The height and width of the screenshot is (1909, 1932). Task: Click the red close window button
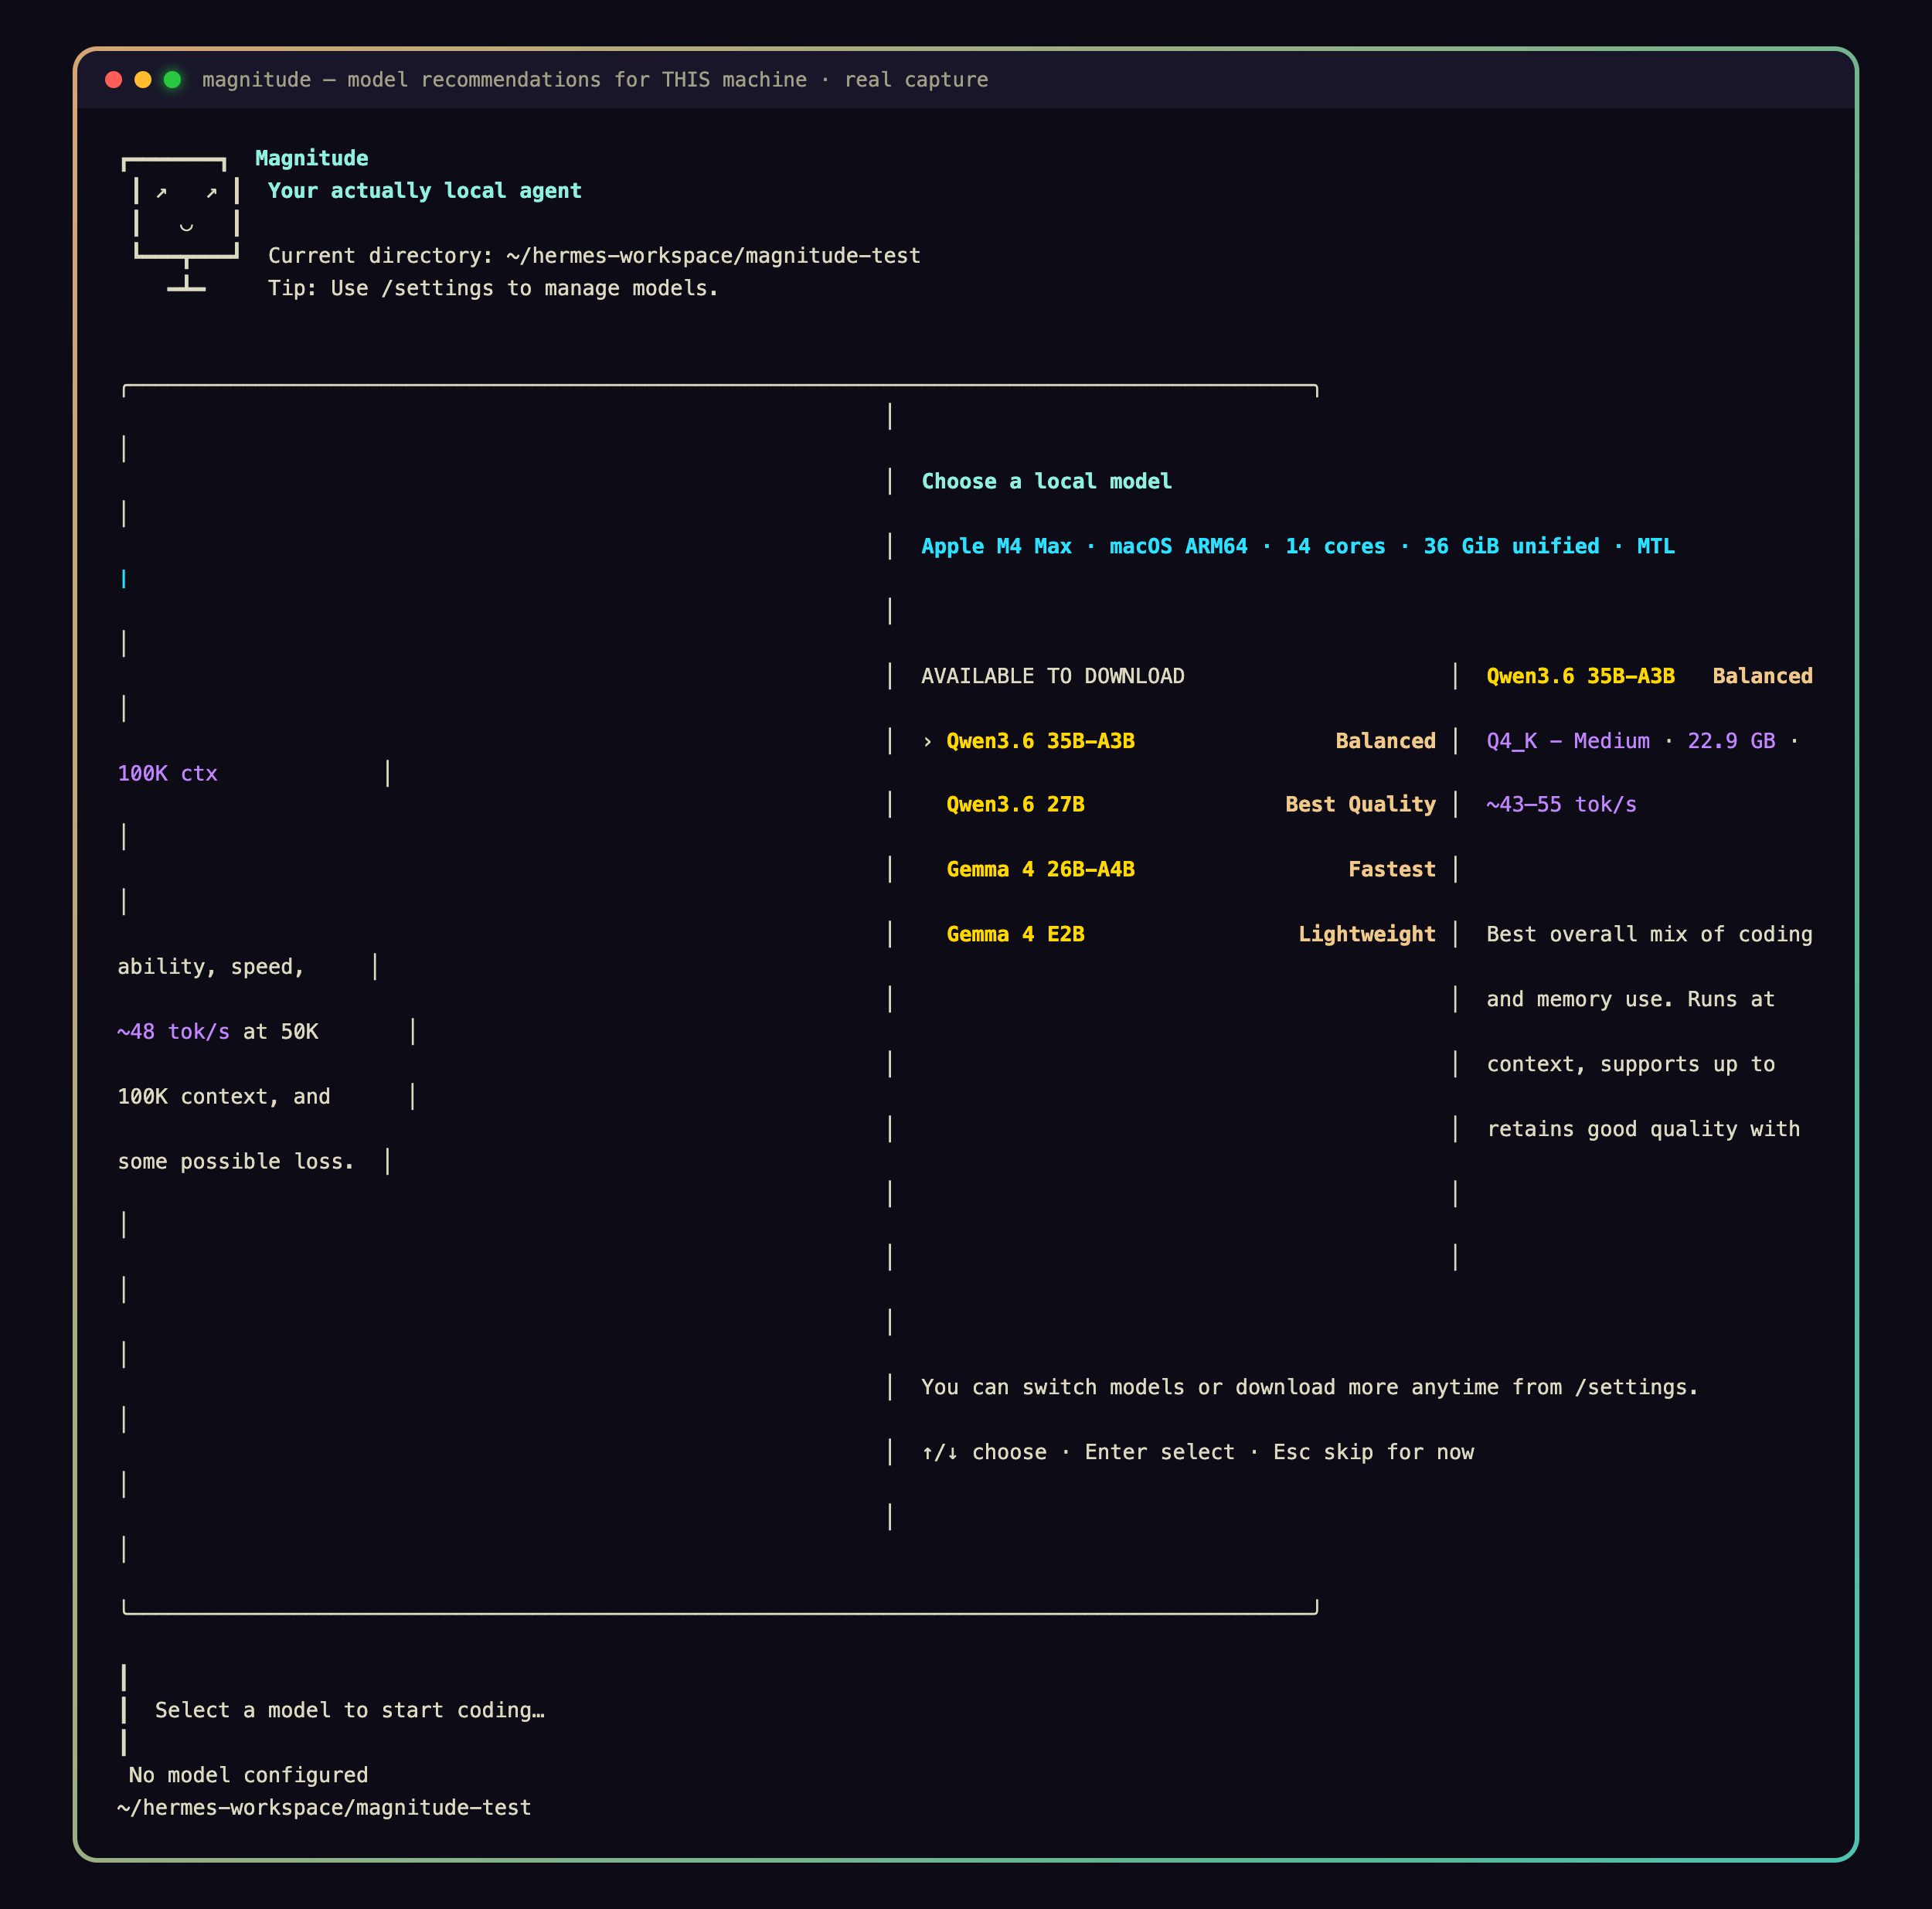click(x=114, y=80)
